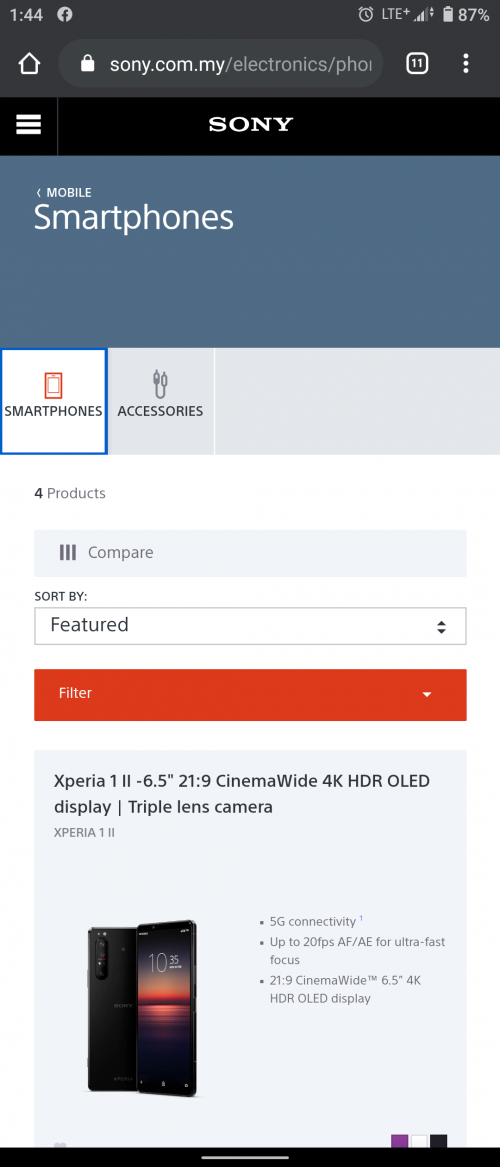Select the purple color swatch
Screen dimensions: 500x1167
[400, 1141]
